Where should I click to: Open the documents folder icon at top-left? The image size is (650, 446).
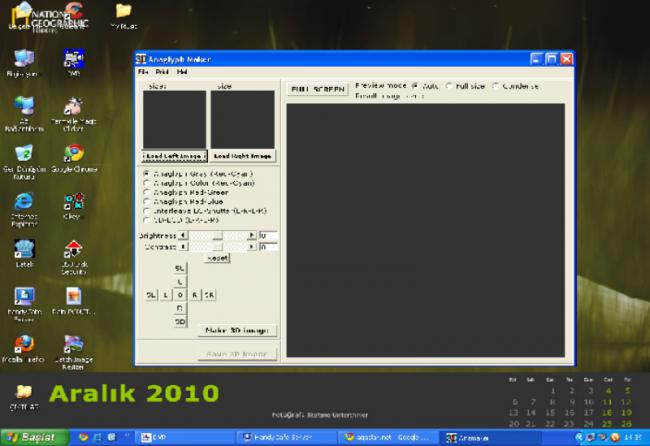23,11
